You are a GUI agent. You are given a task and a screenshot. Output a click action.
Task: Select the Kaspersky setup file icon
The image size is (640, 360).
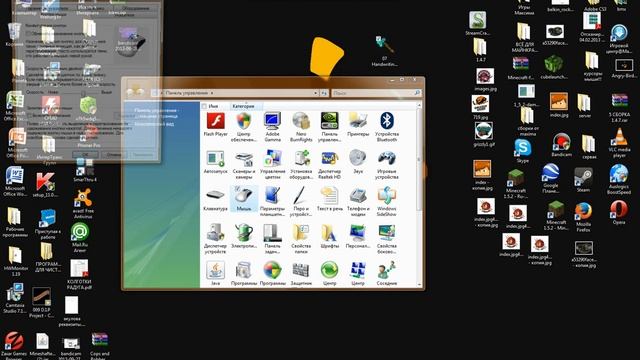45,185
